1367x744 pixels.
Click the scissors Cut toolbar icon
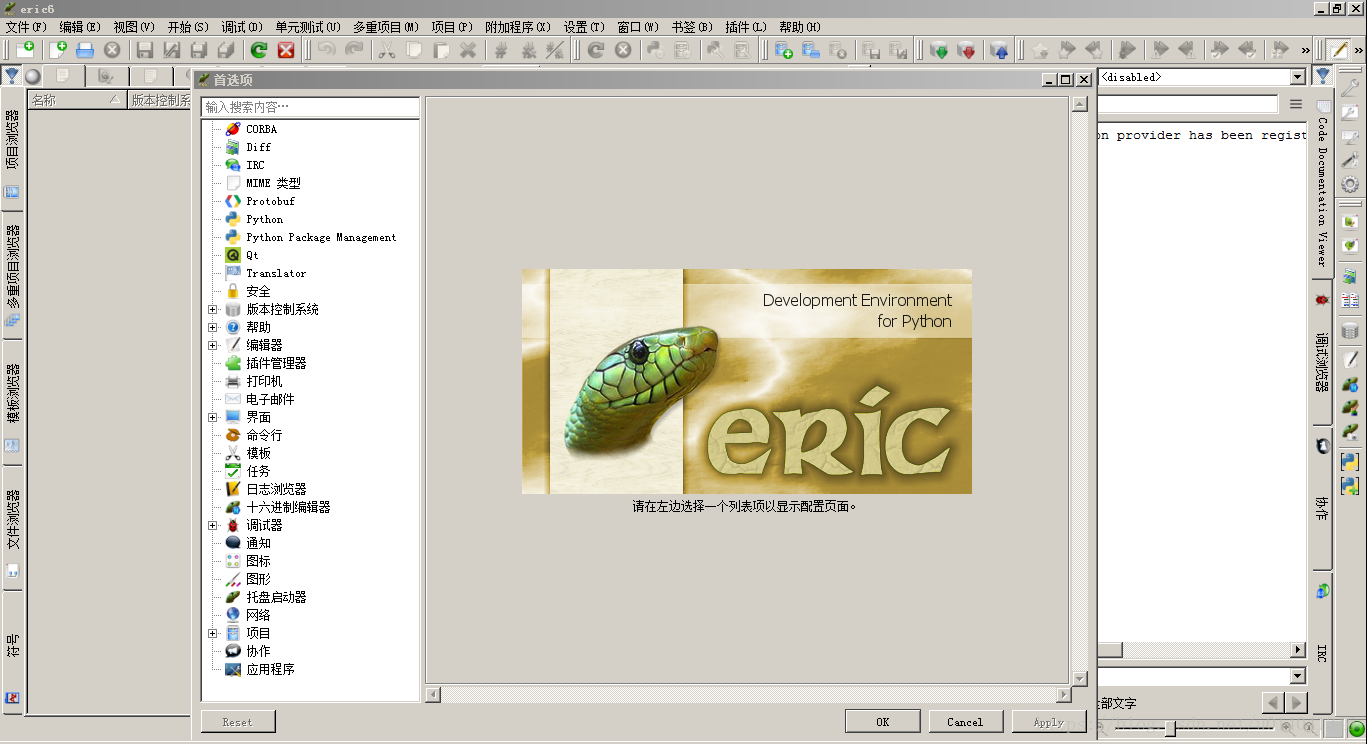[x=386, y=49]
